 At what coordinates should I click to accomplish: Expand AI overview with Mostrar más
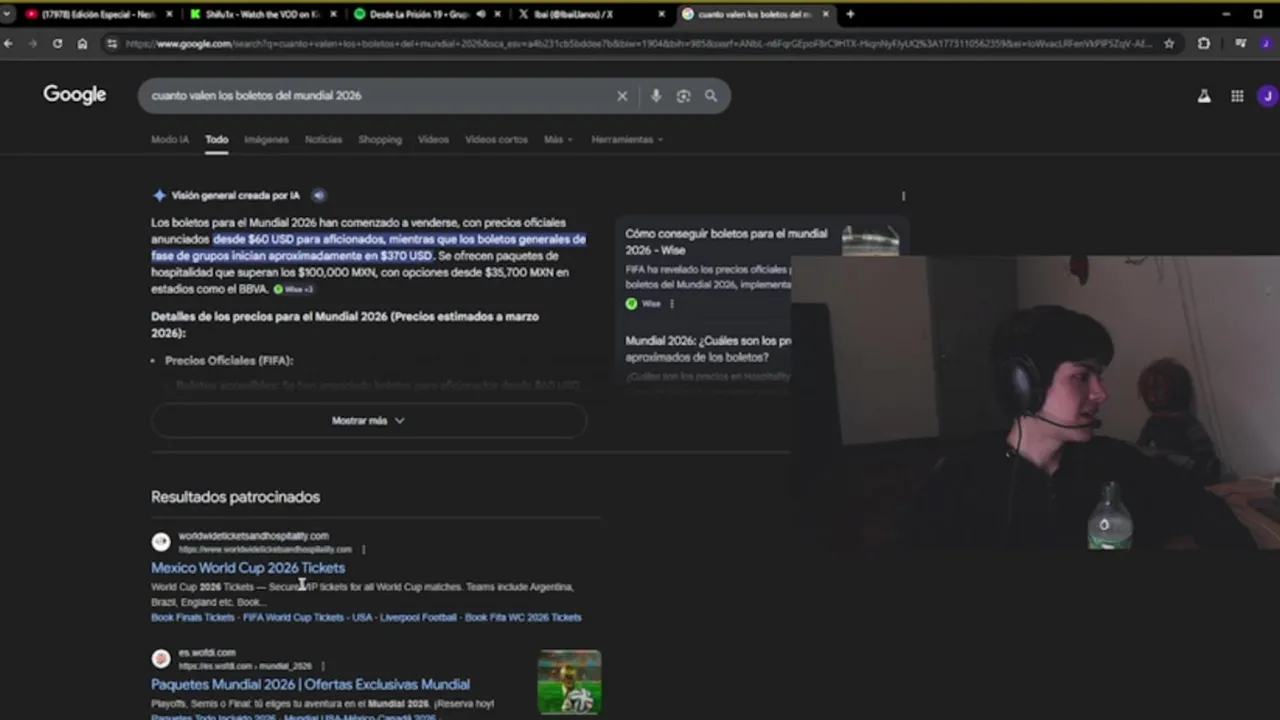coord(368,421)
